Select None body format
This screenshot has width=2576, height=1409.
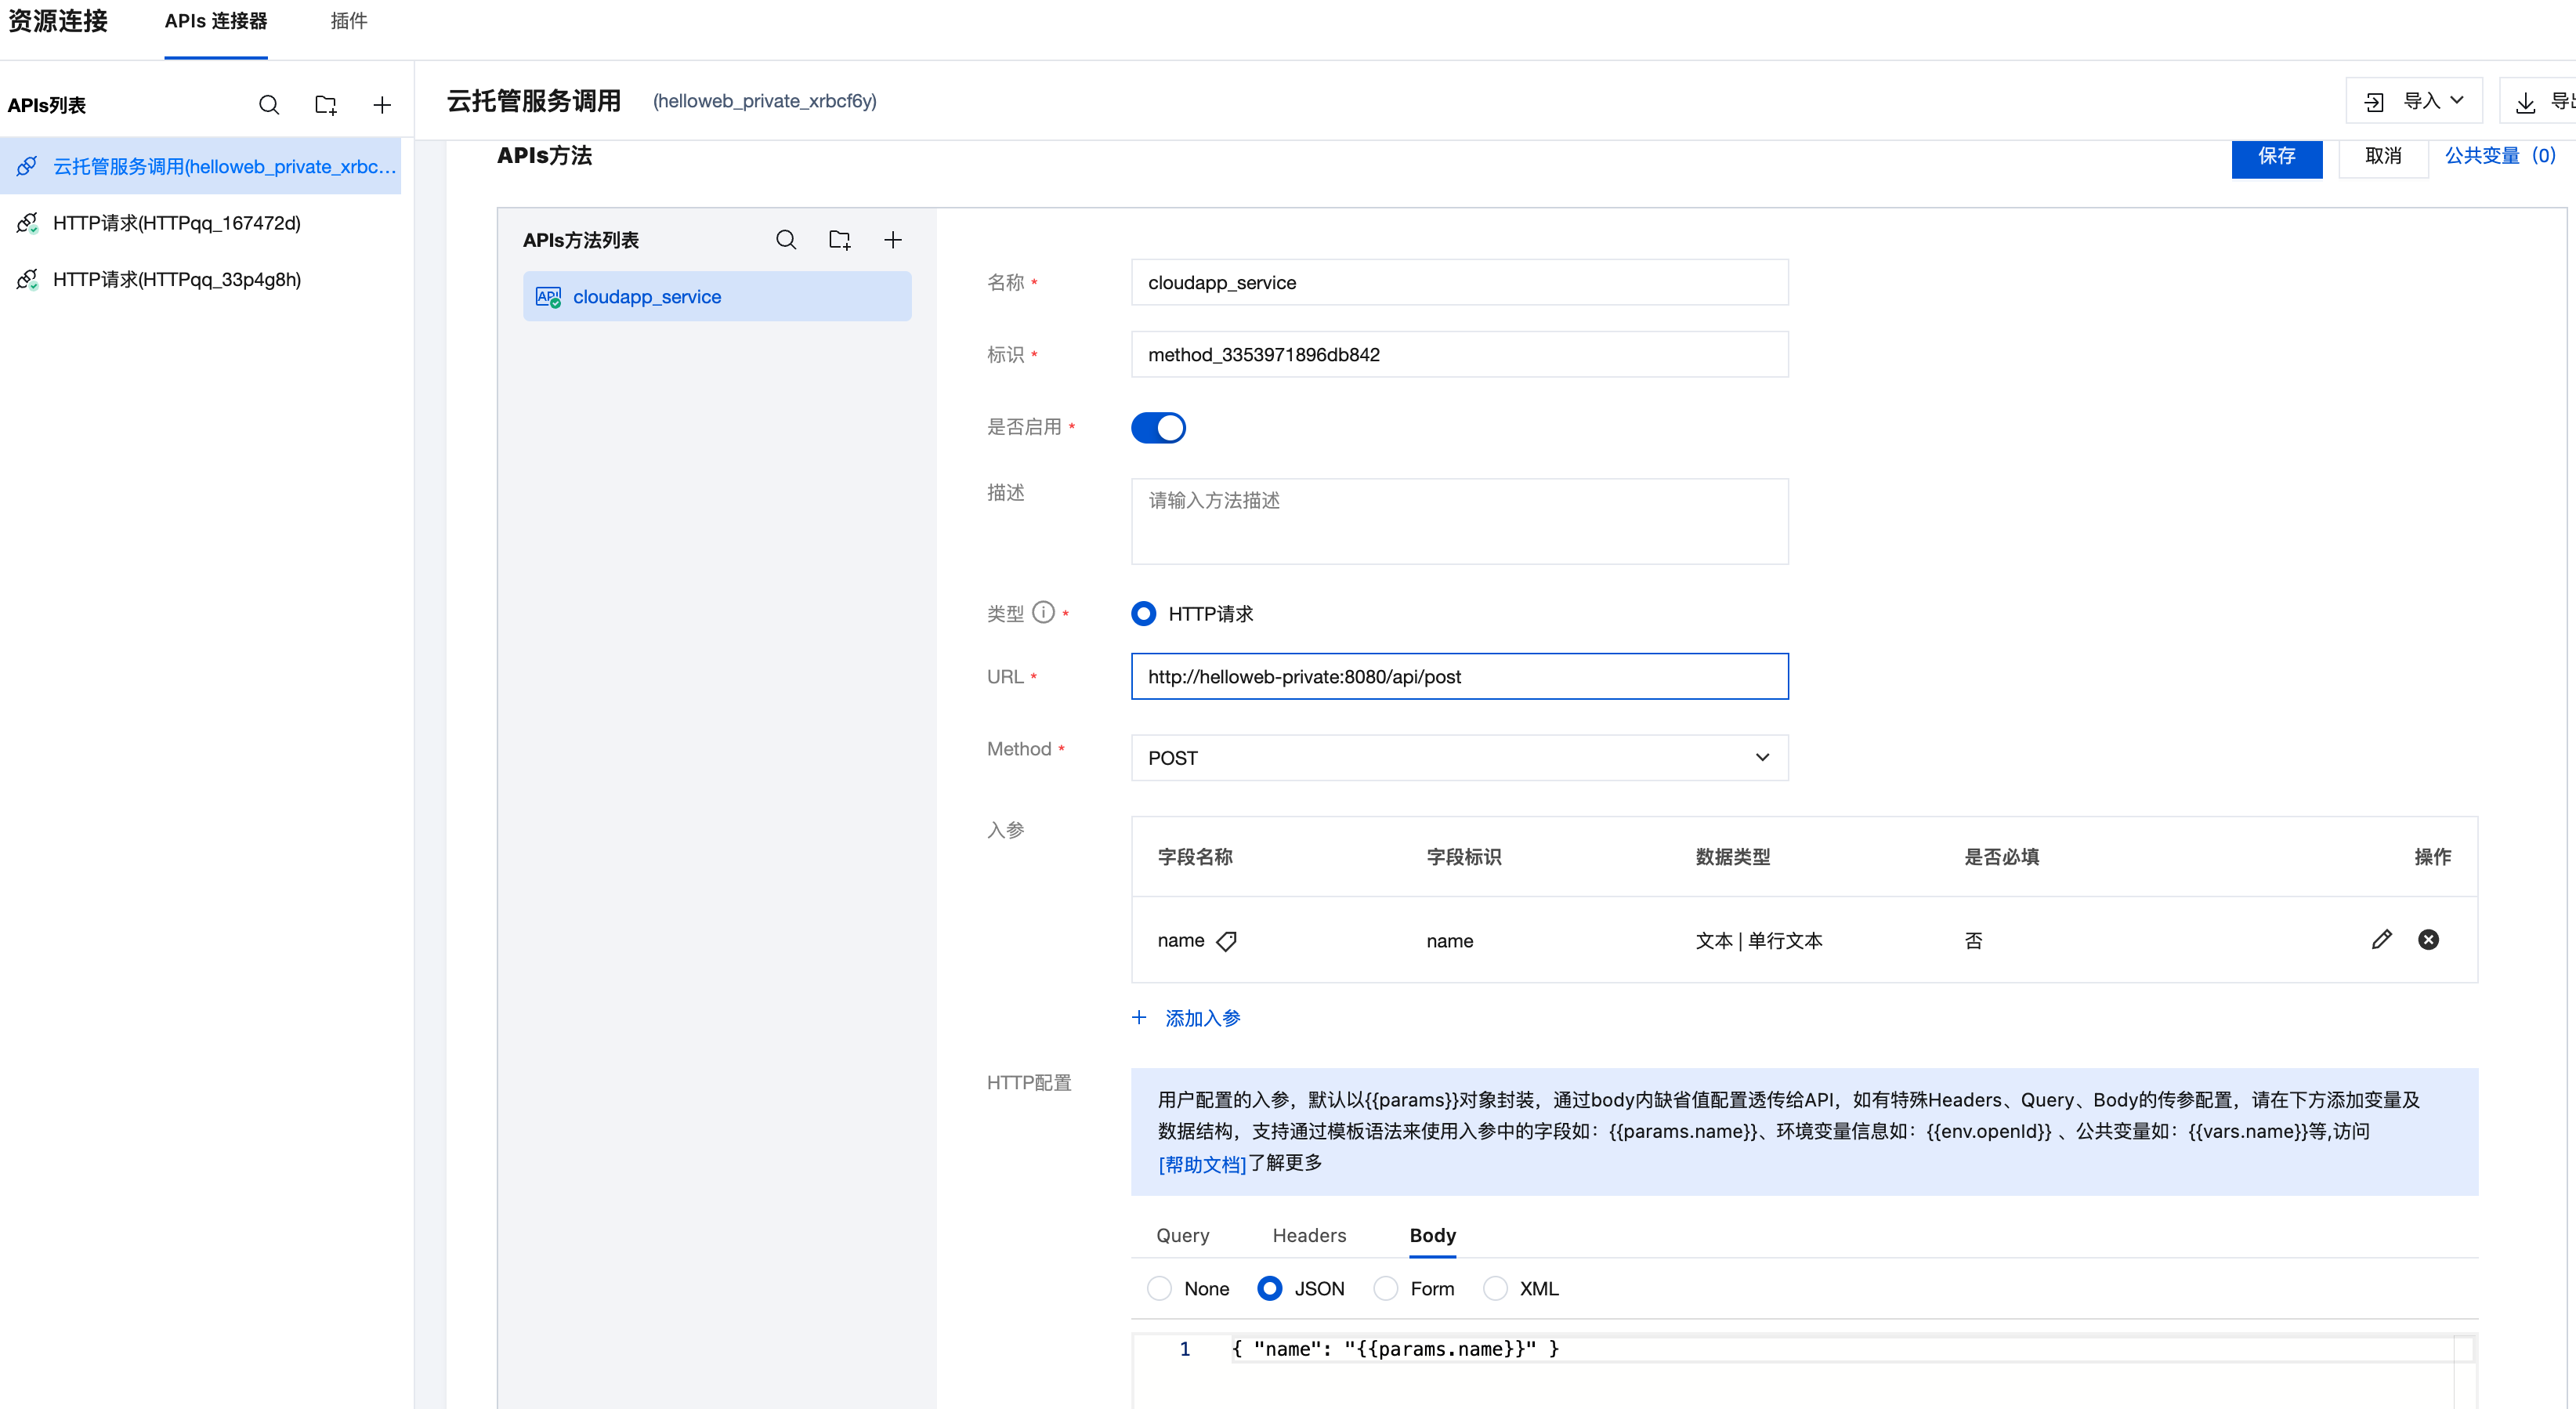[x=1159, y=1288]
